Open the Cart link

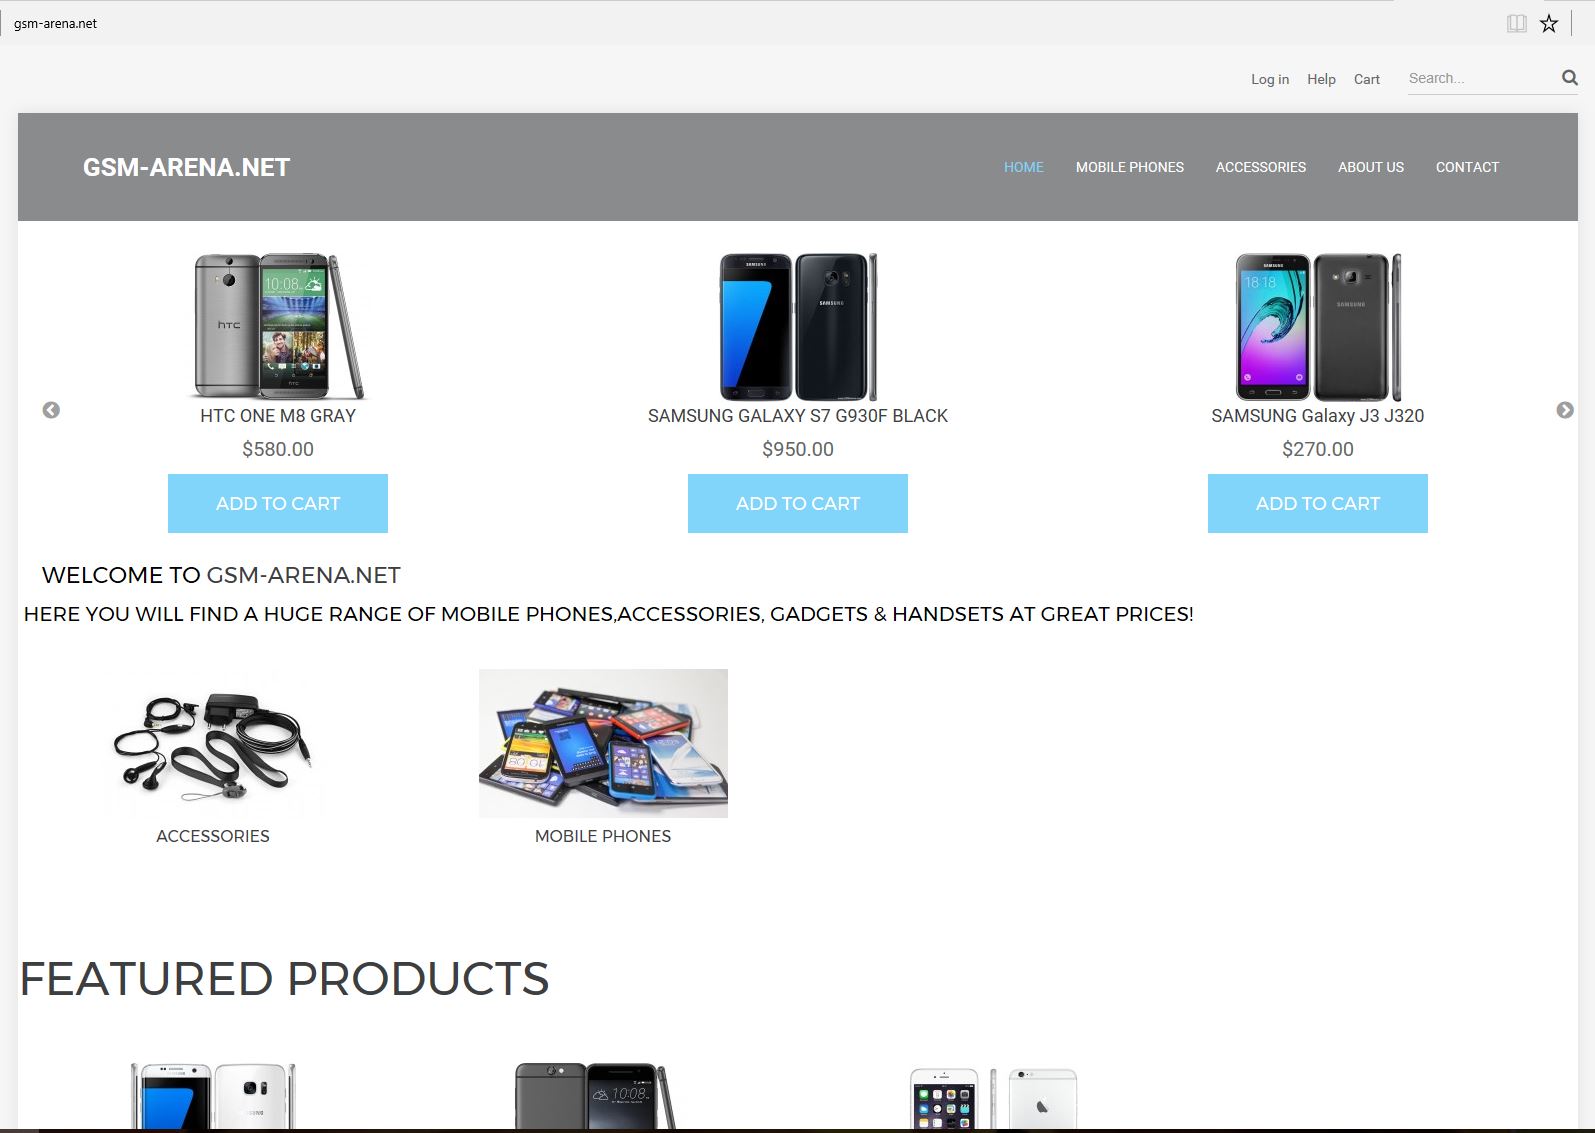(x=1367, y=79)
